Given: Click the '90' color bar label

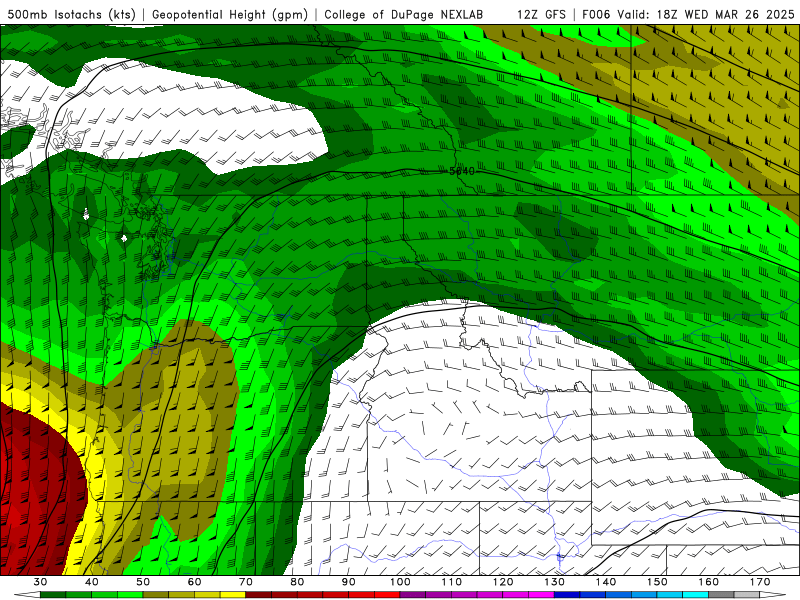Looking at the screenshot, I should point(348,582).
